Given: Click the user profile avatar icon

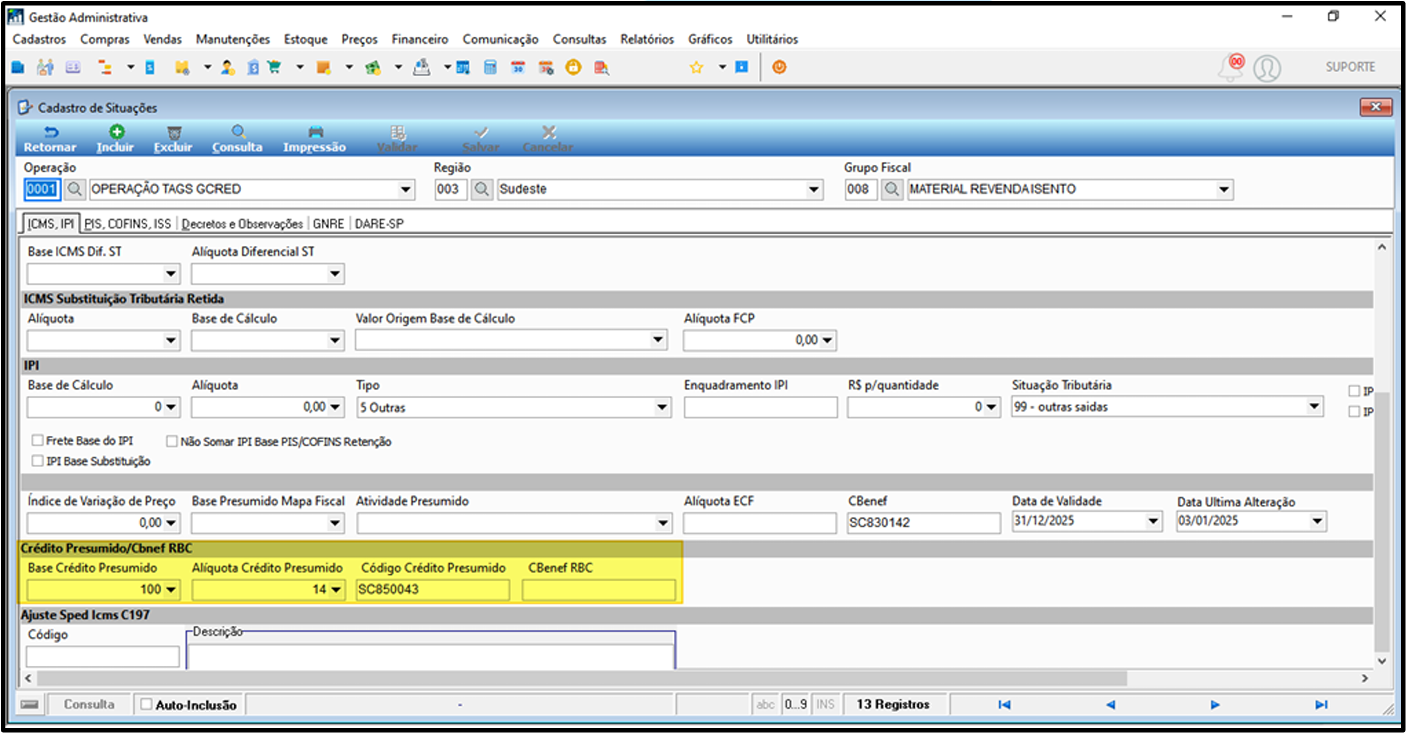Looking at the screenshot, I should coord(1267,68).
